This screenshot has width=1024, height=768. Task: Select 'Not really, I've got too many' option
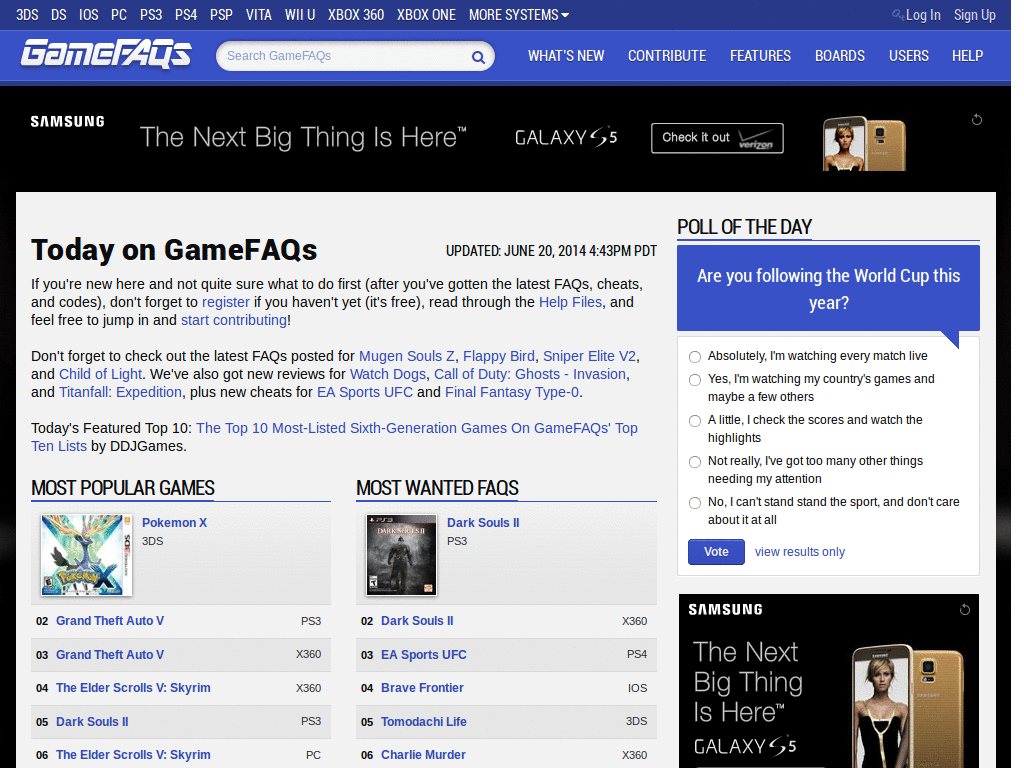(695, 462)
